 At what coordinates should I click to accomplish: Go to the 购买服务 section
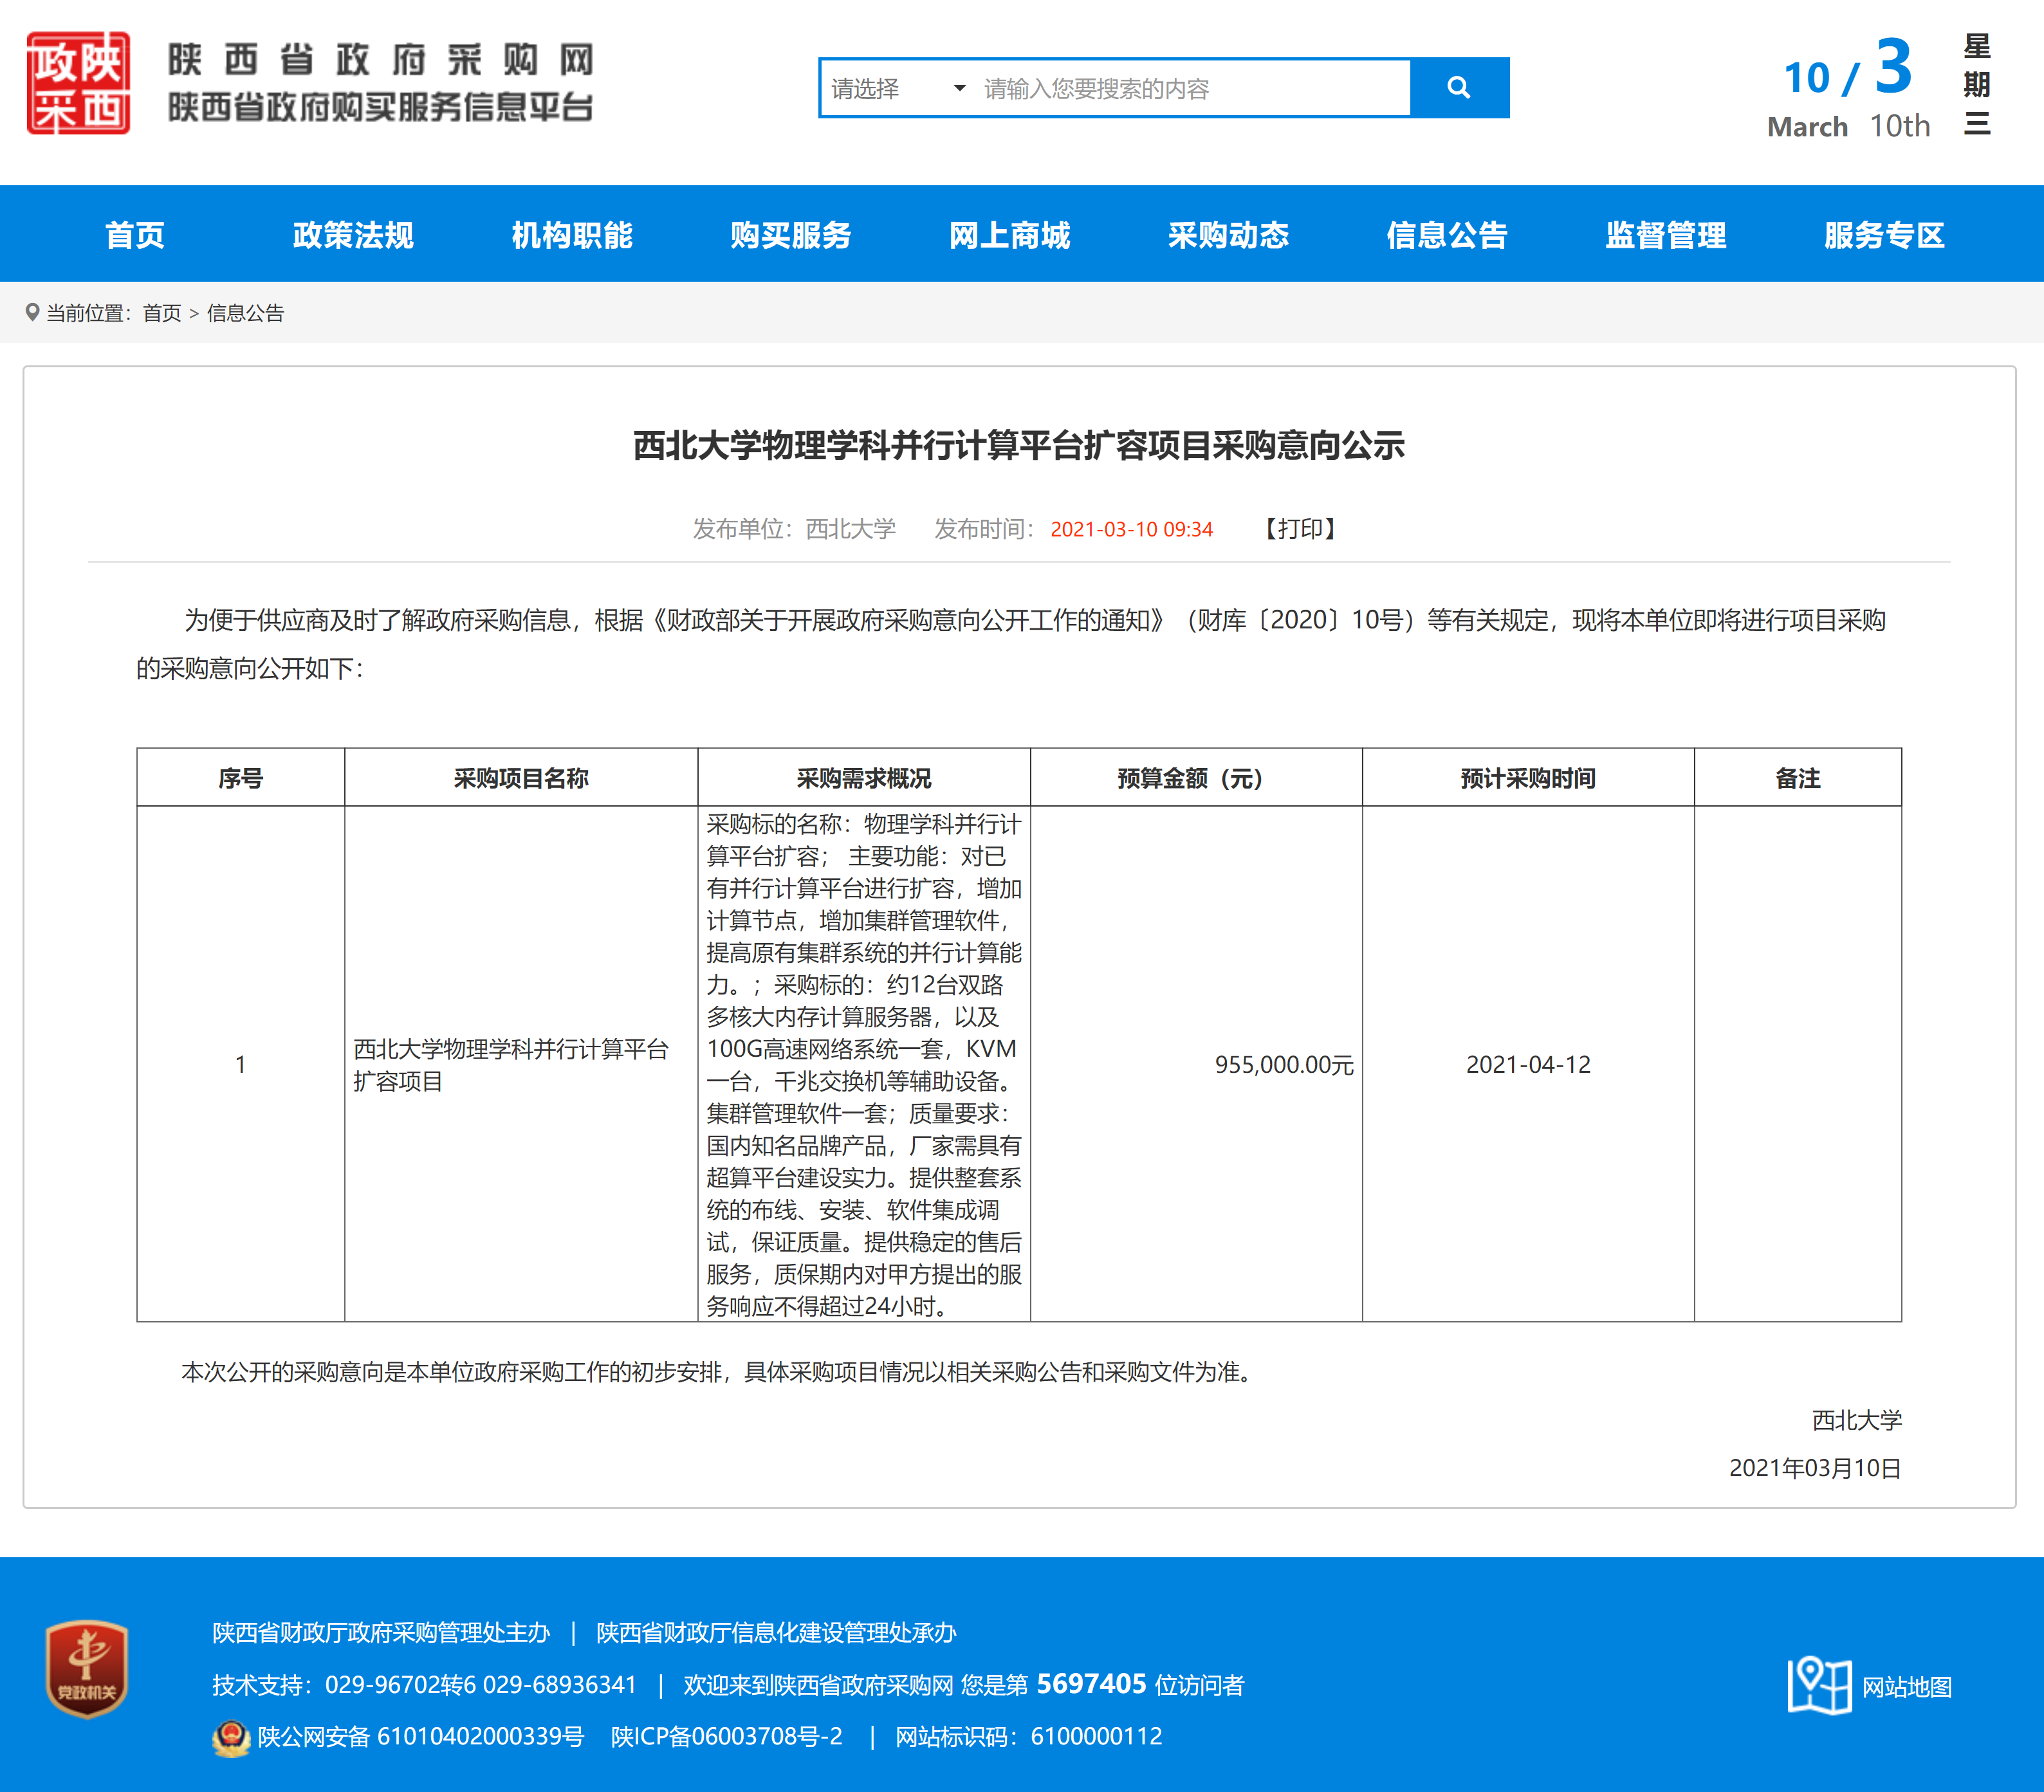point(790,235)
